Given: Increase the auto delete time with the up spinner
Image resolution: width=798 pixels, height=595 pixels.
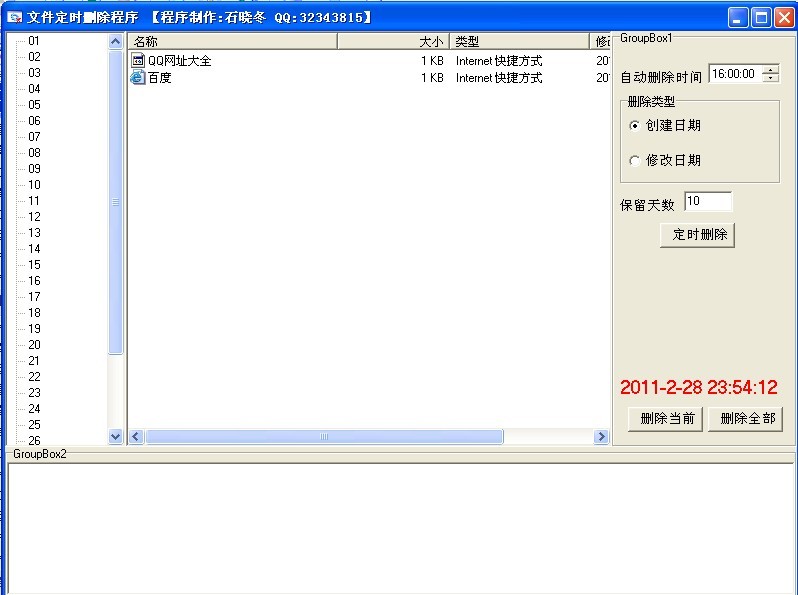Looking at the screenshot, I should [771, 70].
